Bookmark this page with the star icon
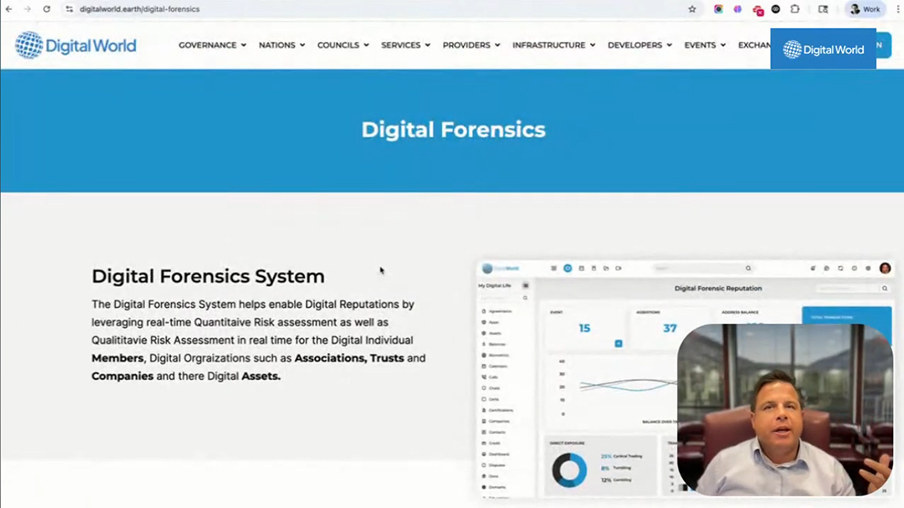 [x=692, y=9]
